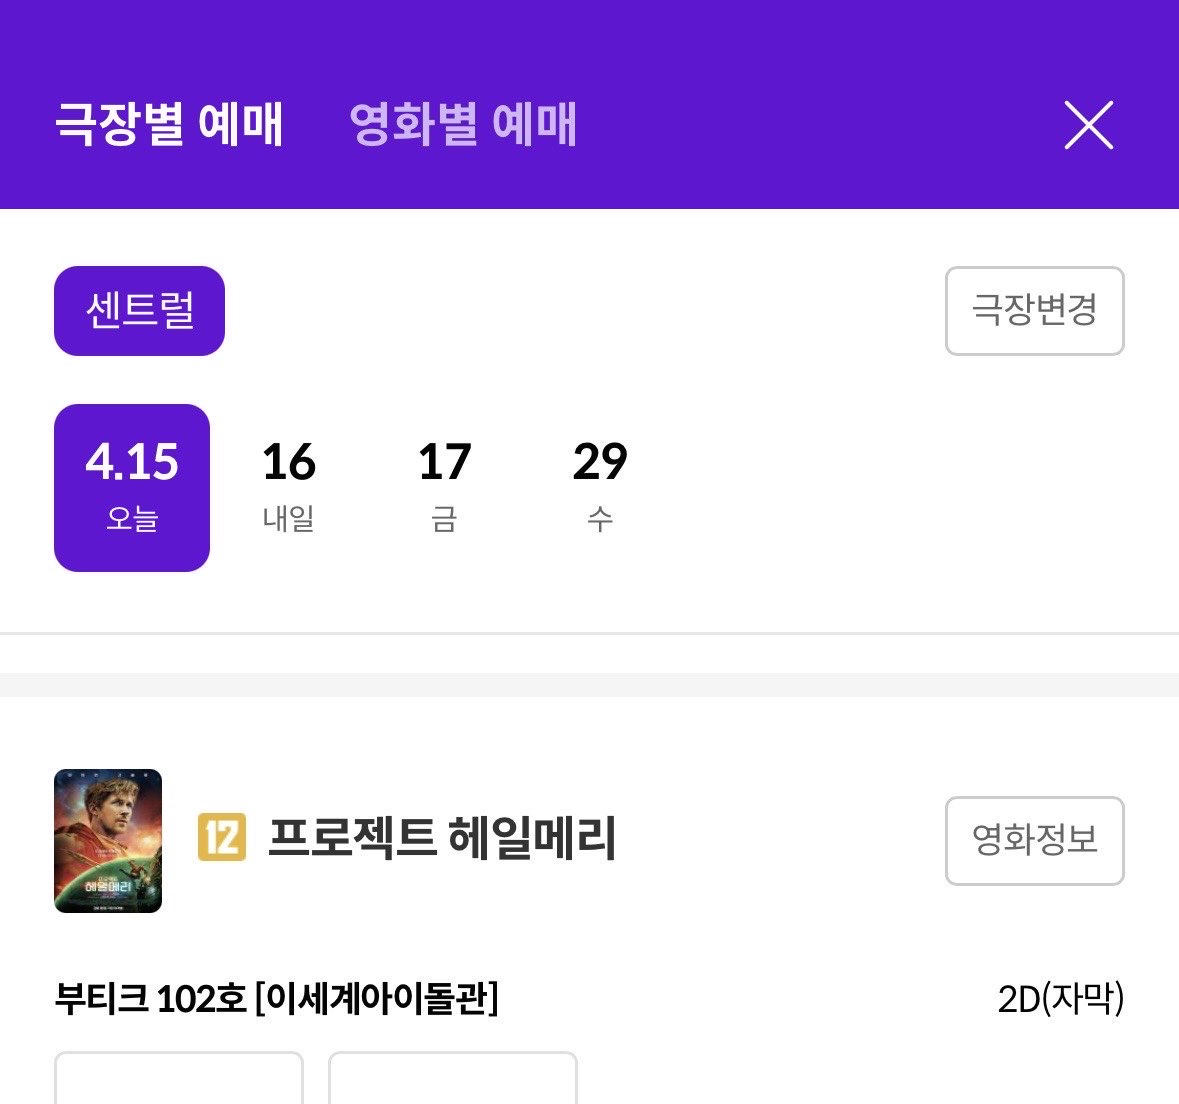Switch to the 영화별 예매 tab
Viewport: 1179px width, 1104px height.
(x=463, y=123)
